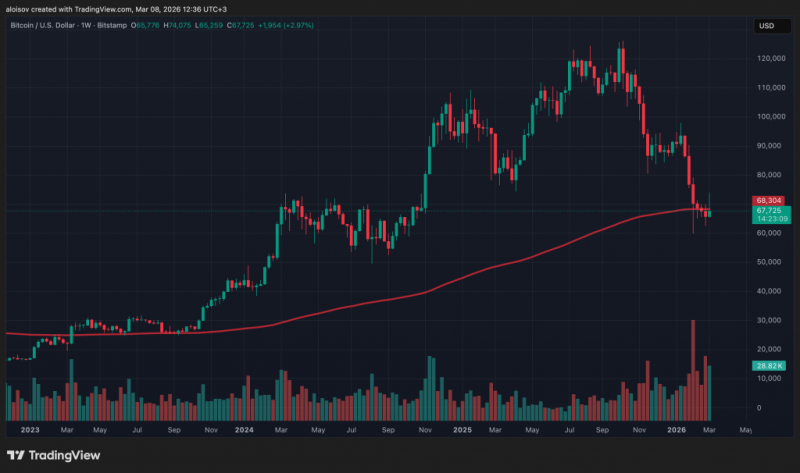800x473 pixels.
Task: Click the 100,000 price level on axis
Action: 771,116
